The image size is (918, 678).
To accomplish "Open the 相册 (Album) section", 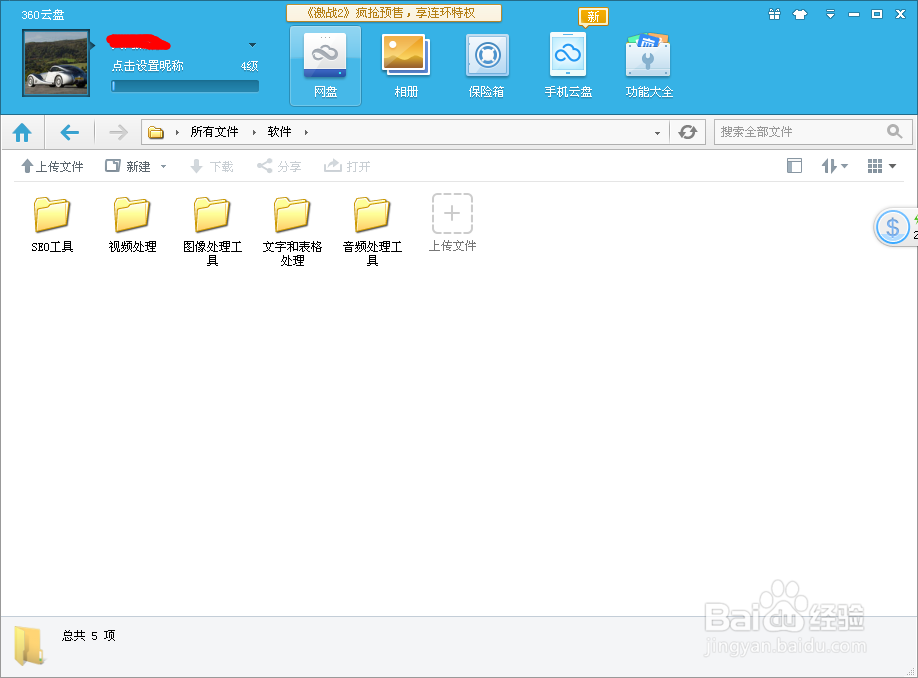I will pos(405,63).
